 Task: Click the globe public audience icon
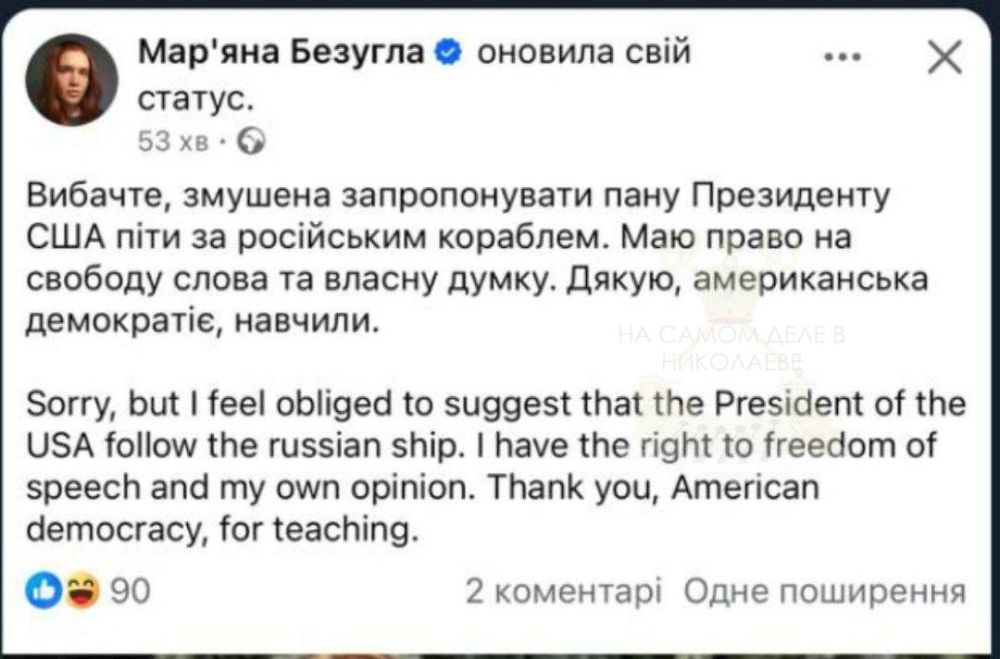coord(251,142)
